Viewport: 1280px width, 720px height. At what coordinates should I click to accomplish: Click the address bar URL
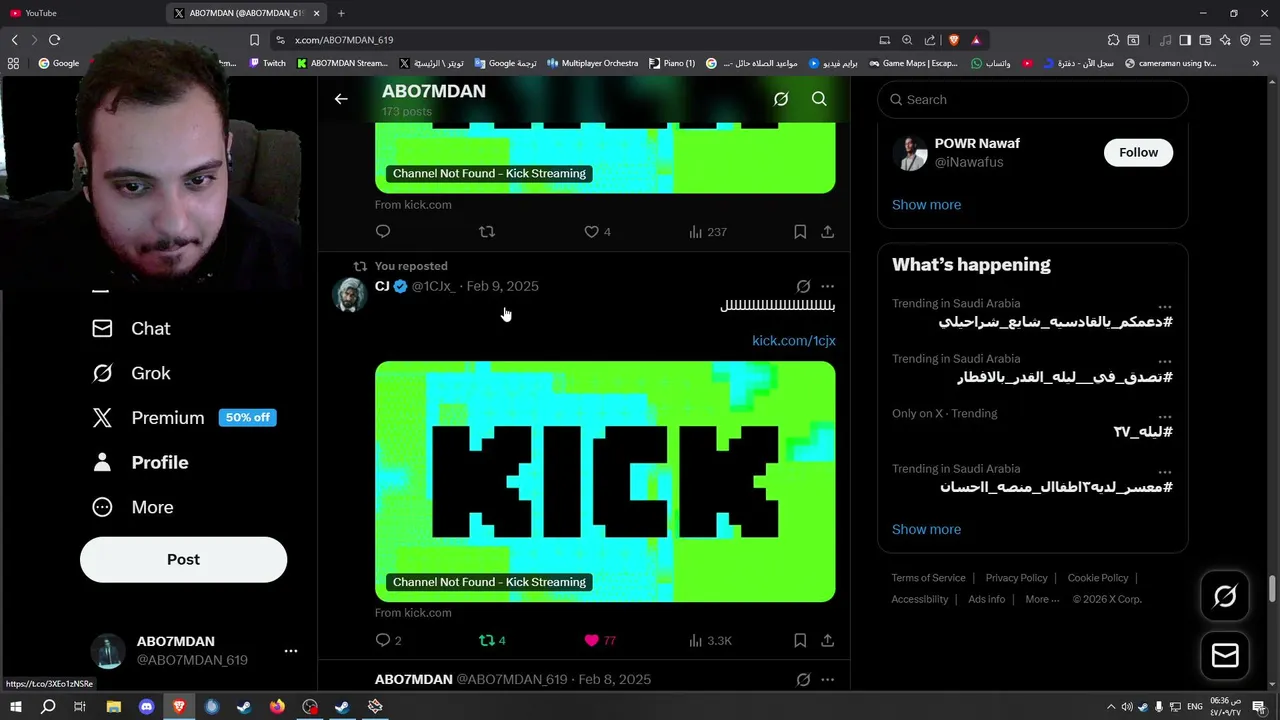pos(344,40)
